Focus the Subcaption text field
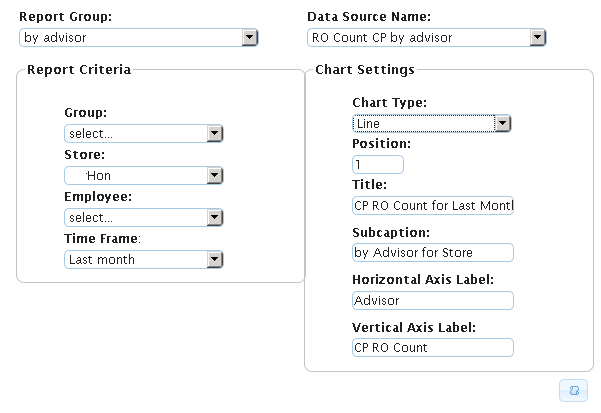This screenshot has width=601, height=413. [x=432, y=252]
